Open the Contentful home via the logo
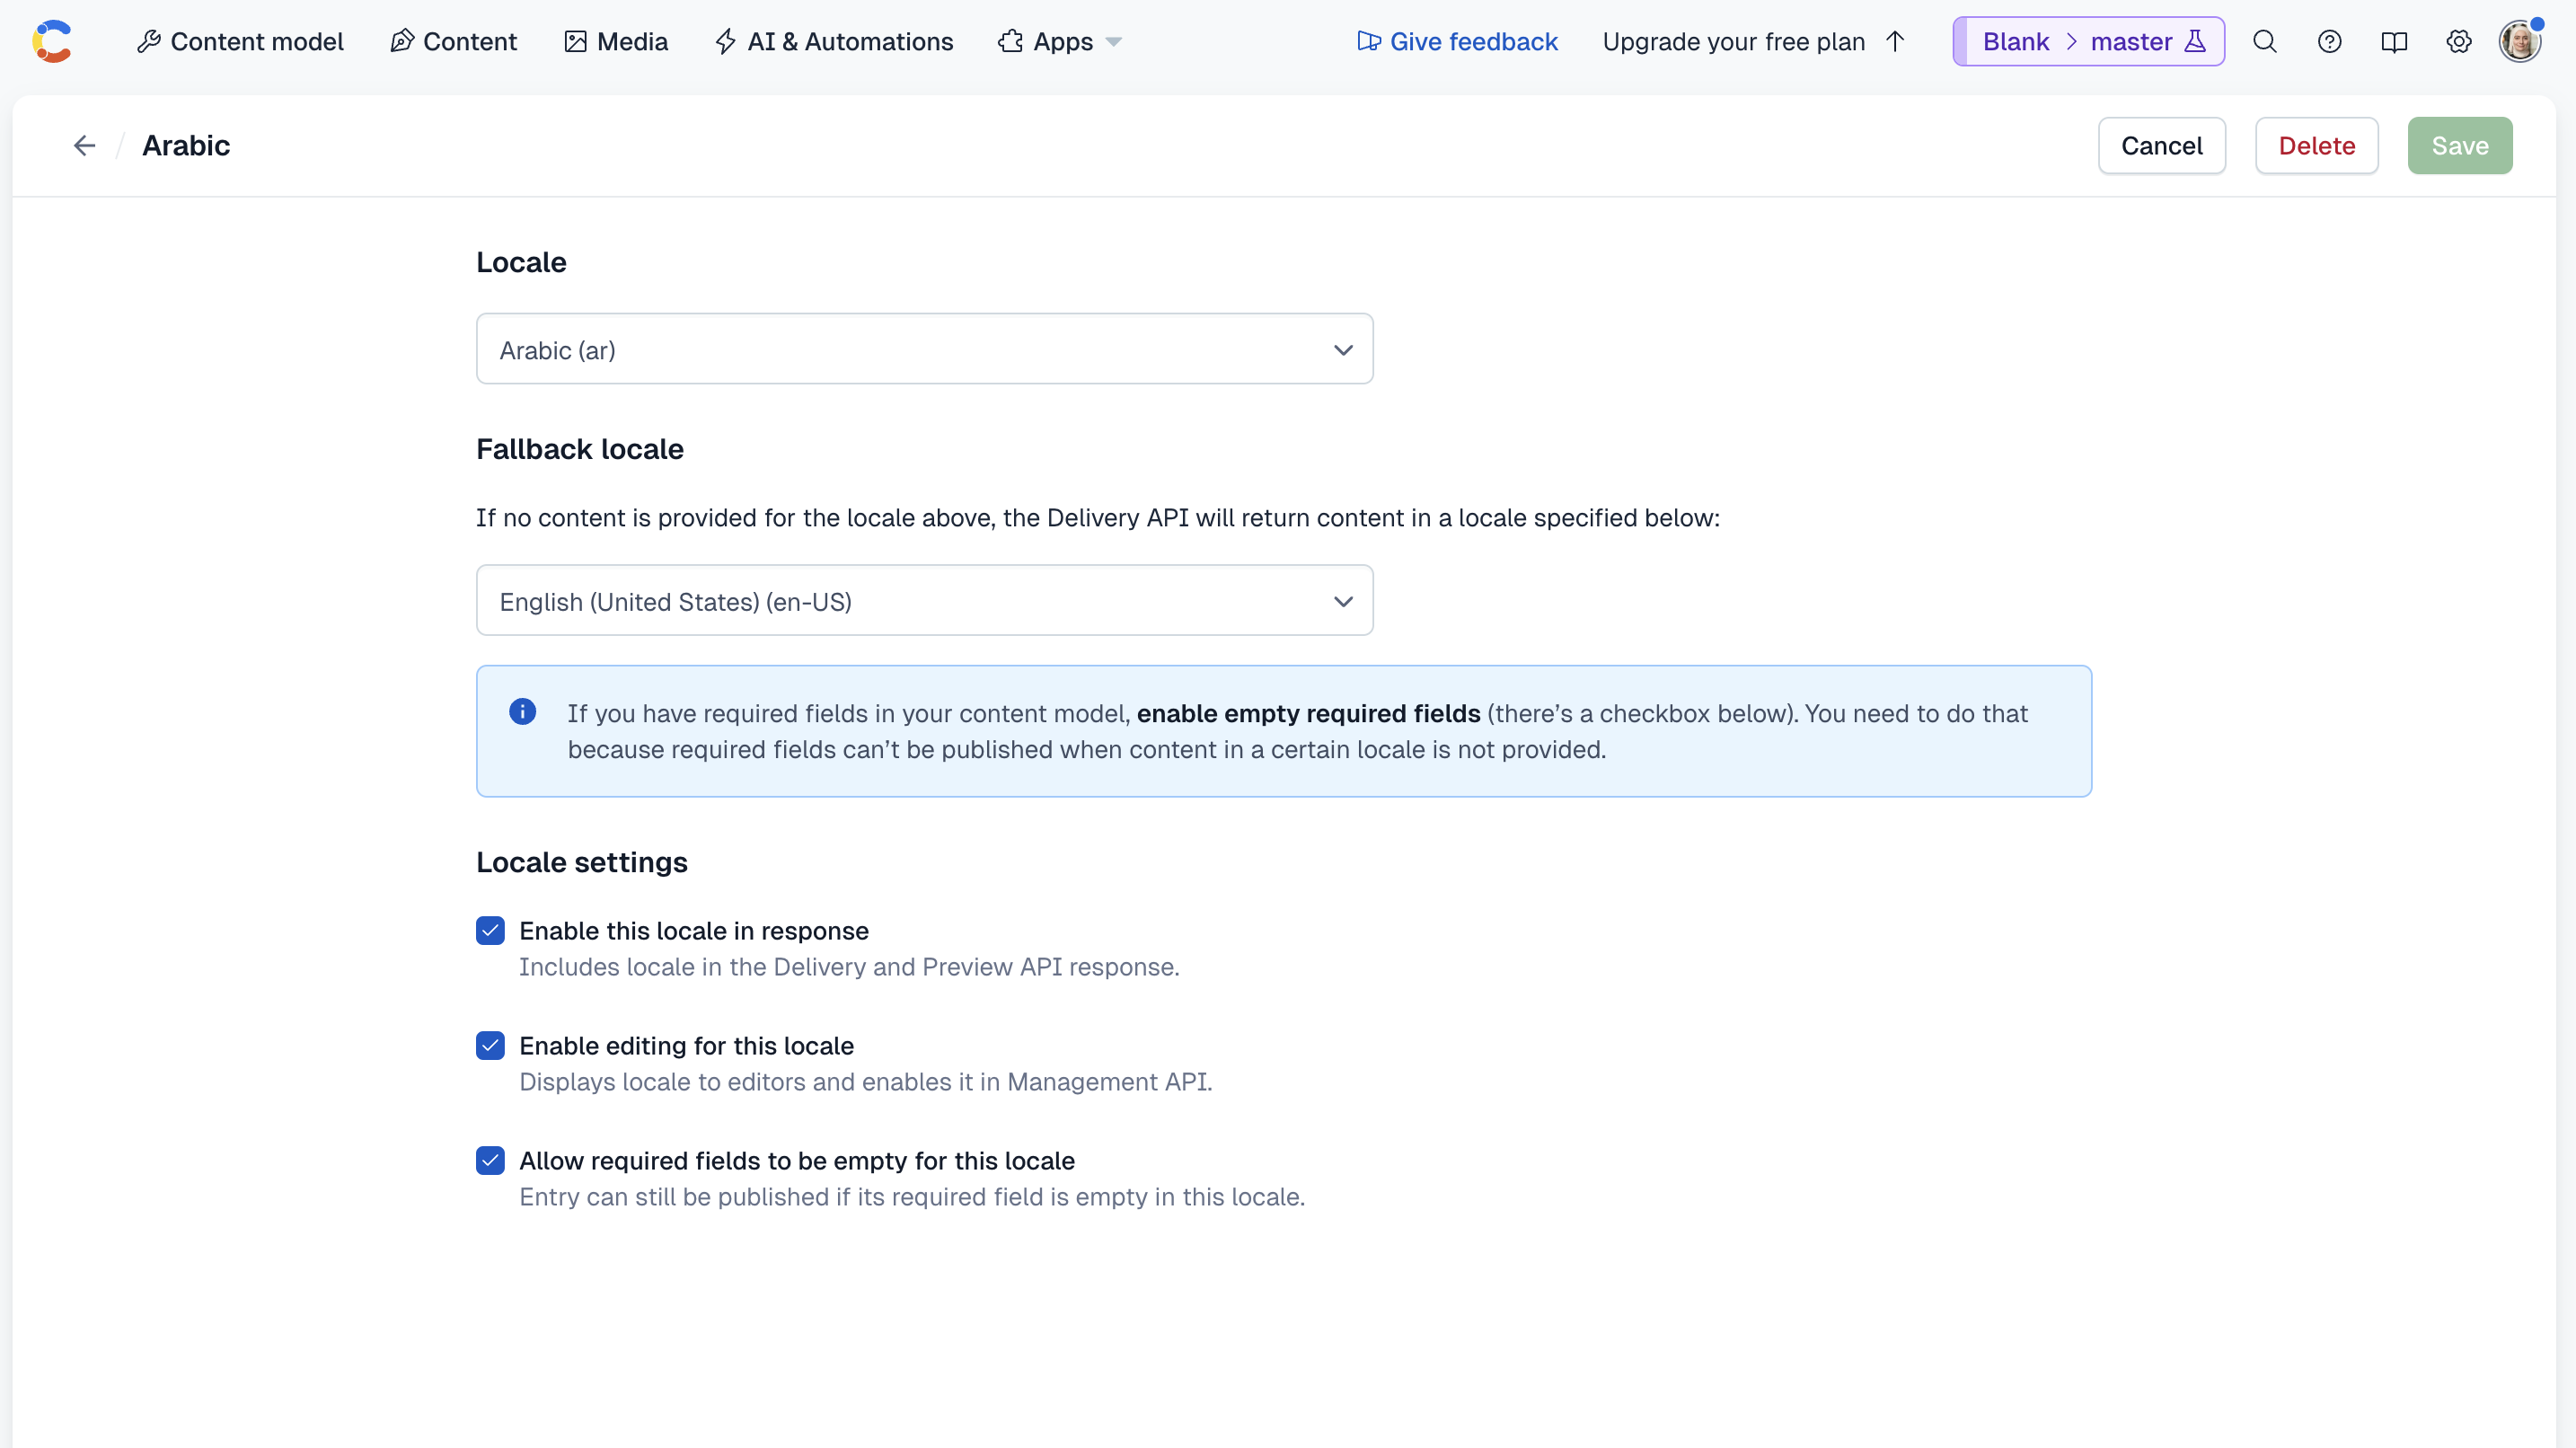This screenshot has height=1448, width=2576. click(53, 41)
